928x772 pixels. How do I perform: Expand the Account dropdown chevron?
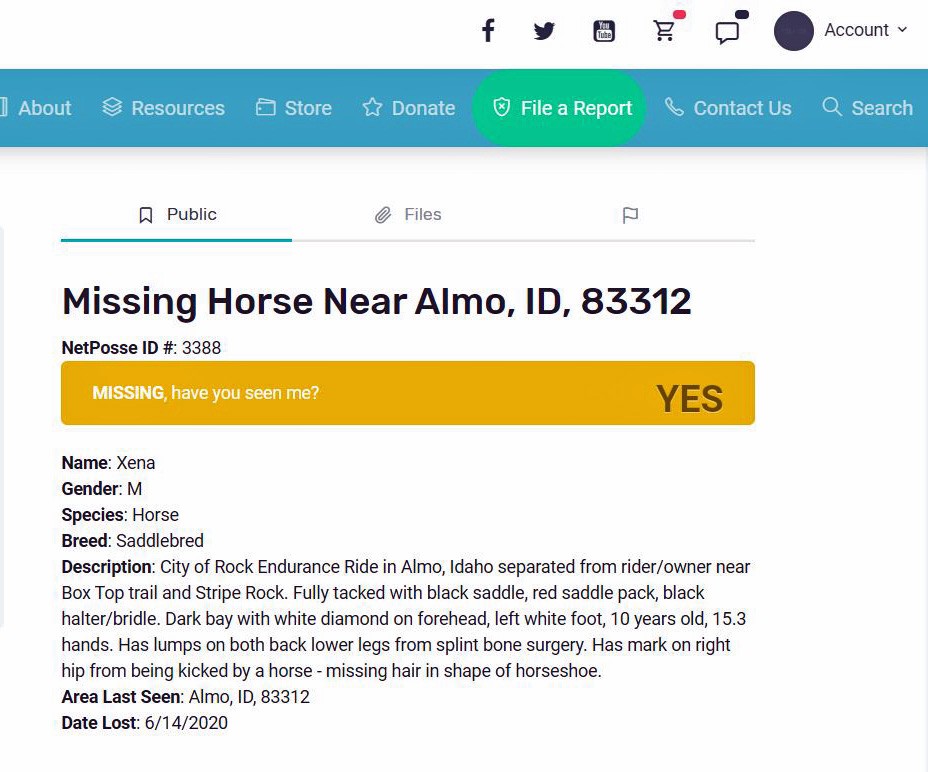click(902, 30)
